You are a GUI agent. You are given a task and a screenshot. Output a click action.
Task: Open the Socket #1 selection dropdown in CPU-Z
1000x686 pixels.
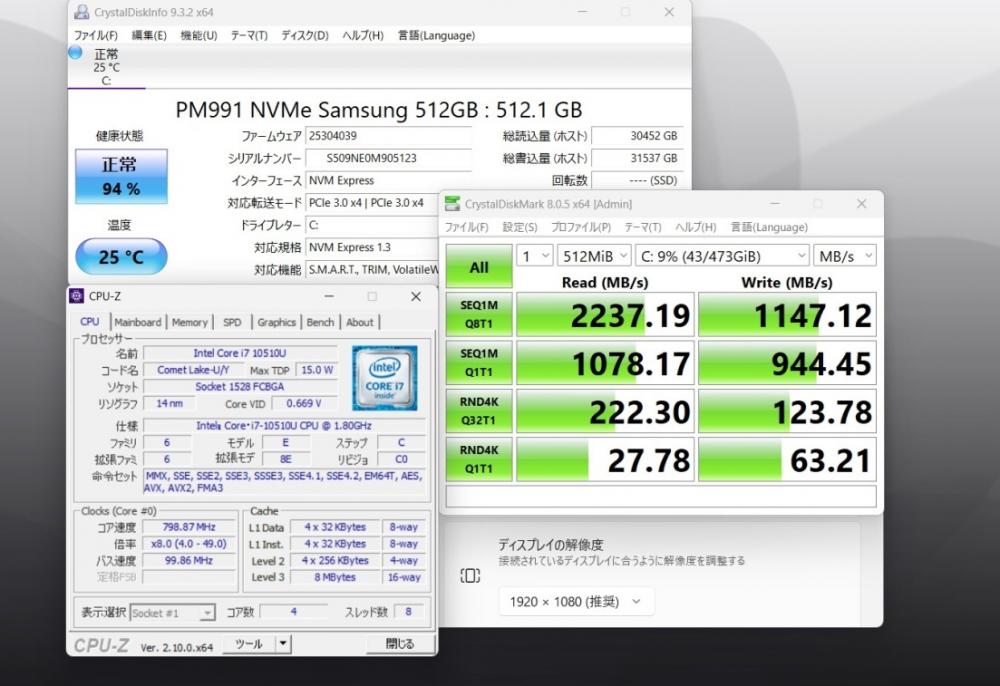(172, 613)
